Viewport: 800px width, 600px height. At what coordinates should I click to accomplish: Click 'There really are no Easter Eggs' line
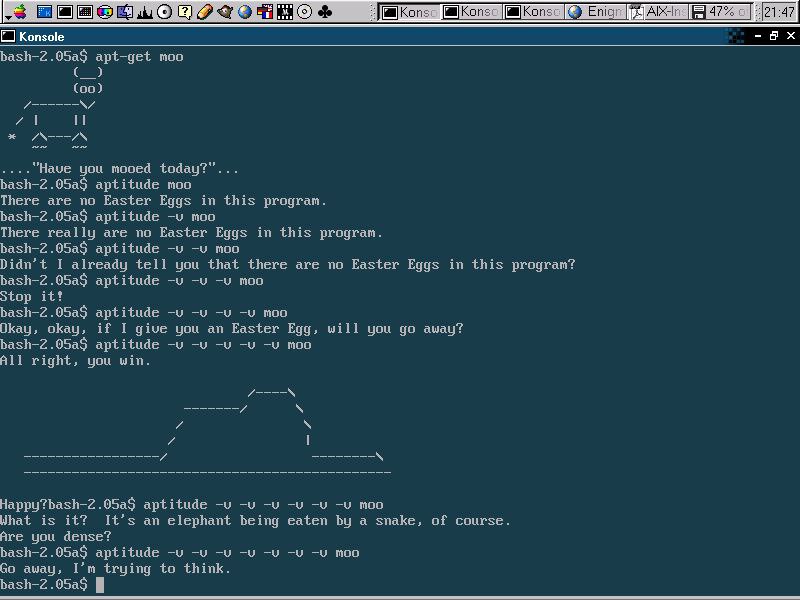point(191,233)
